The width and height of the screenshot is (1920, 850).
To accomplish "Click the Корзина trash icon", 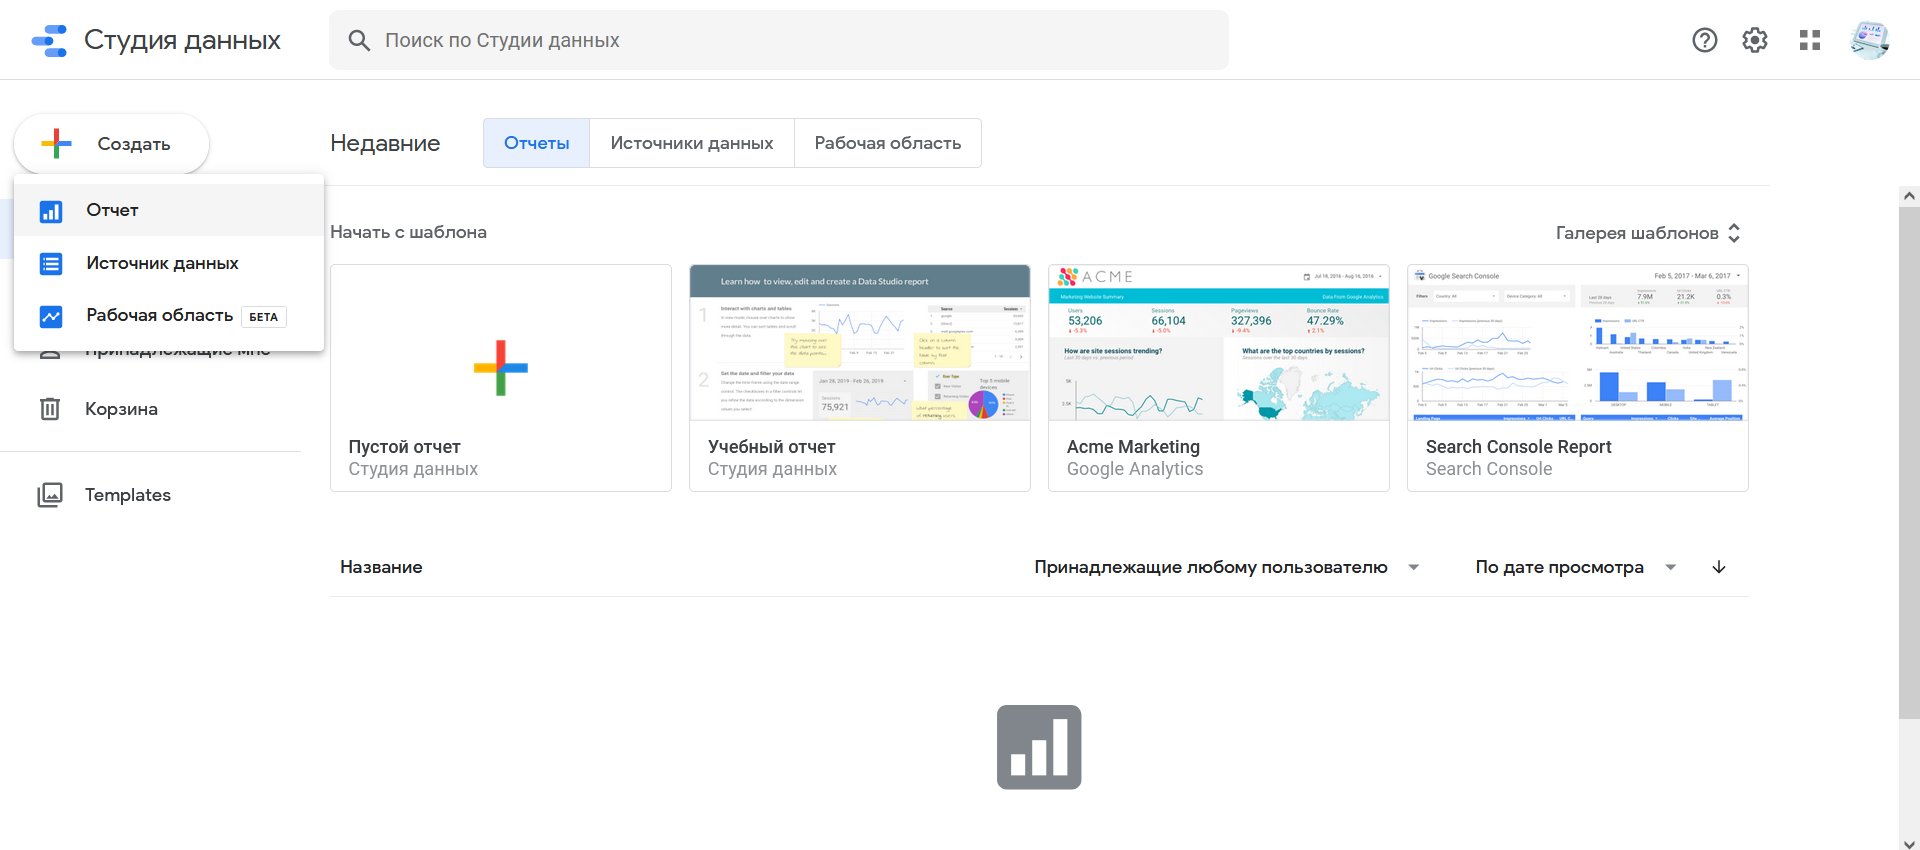I will [50, 409].
